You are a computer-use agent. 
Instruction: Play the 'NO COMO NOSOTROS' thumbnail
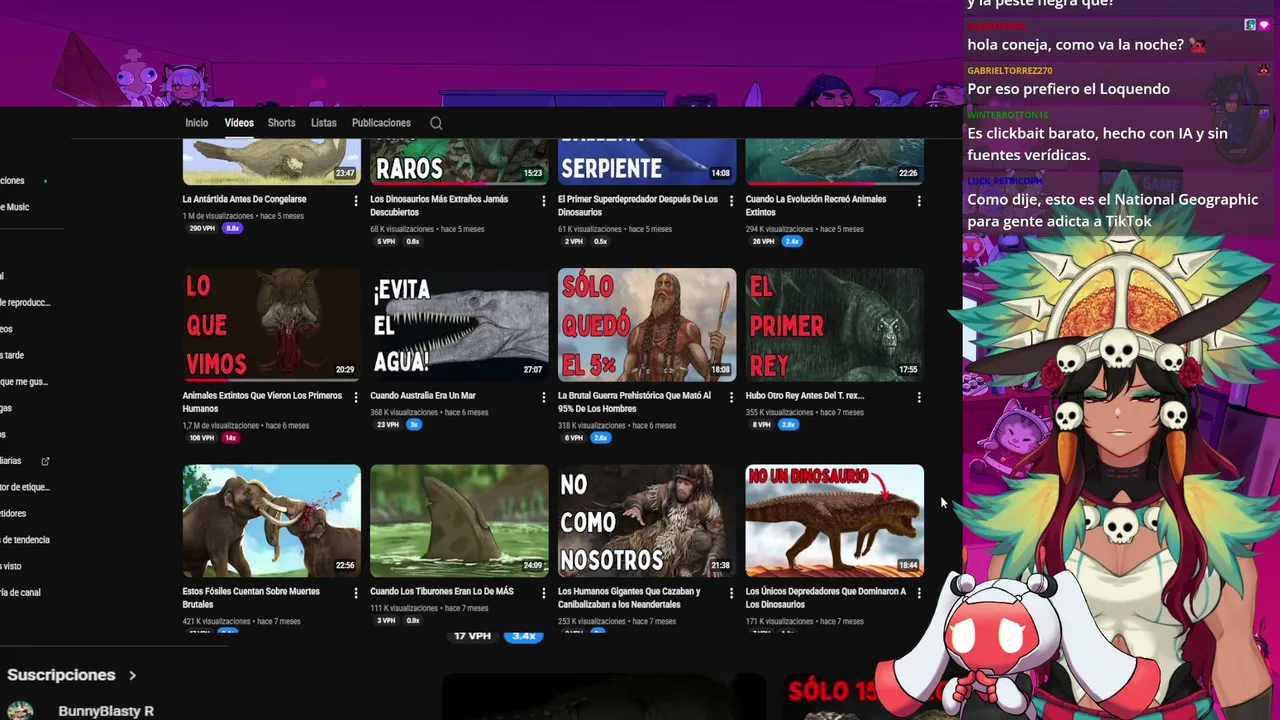pyautogui.click(x=647, y=521)
